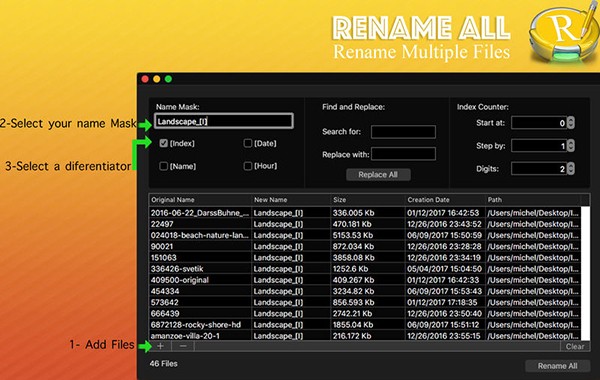Adjust the Start at stepper arrows
Viewport: 600px width, 380px height.
click(571, 123)
